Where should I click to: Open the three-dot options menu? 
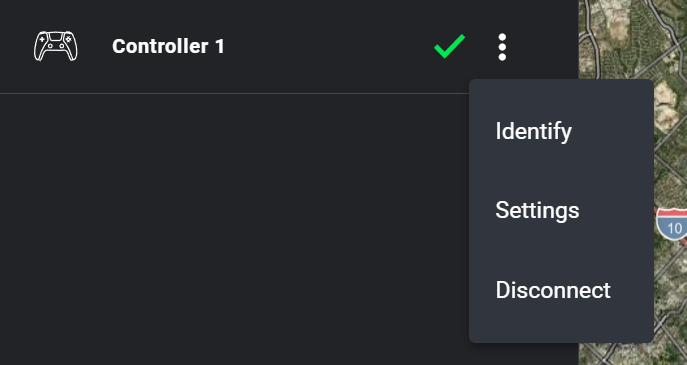point(502,47)
